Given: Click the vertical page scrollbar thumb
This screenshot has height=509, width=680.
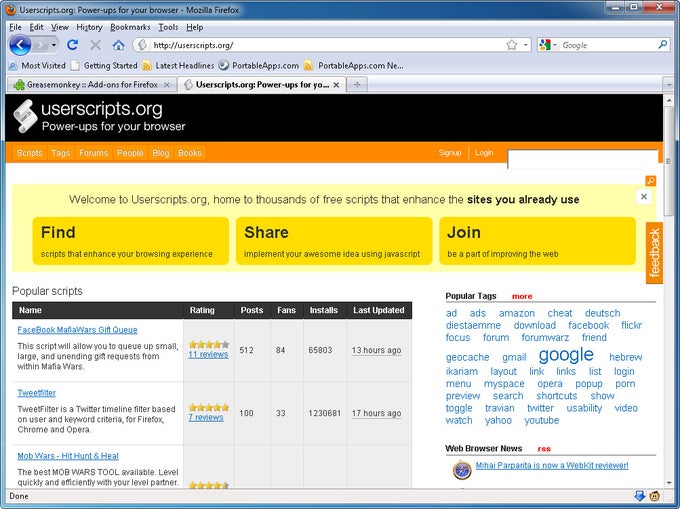Looking at the screenshot, I should pos(668,160).
